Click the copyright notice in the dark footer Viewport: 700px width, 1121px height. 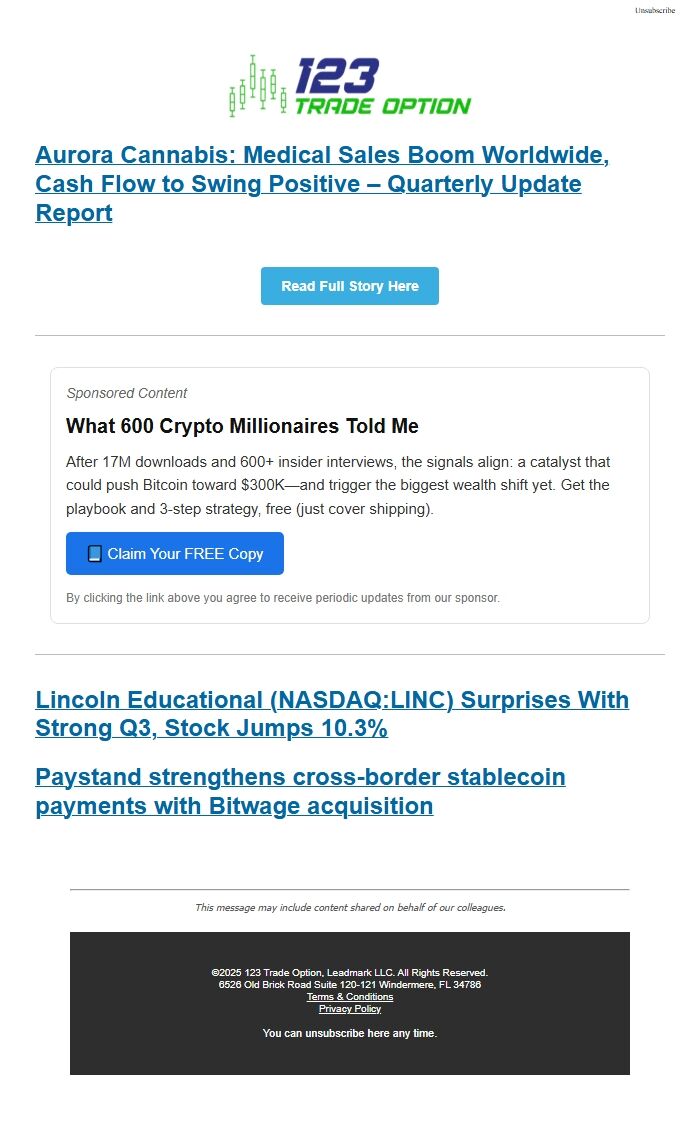[349, 972]
